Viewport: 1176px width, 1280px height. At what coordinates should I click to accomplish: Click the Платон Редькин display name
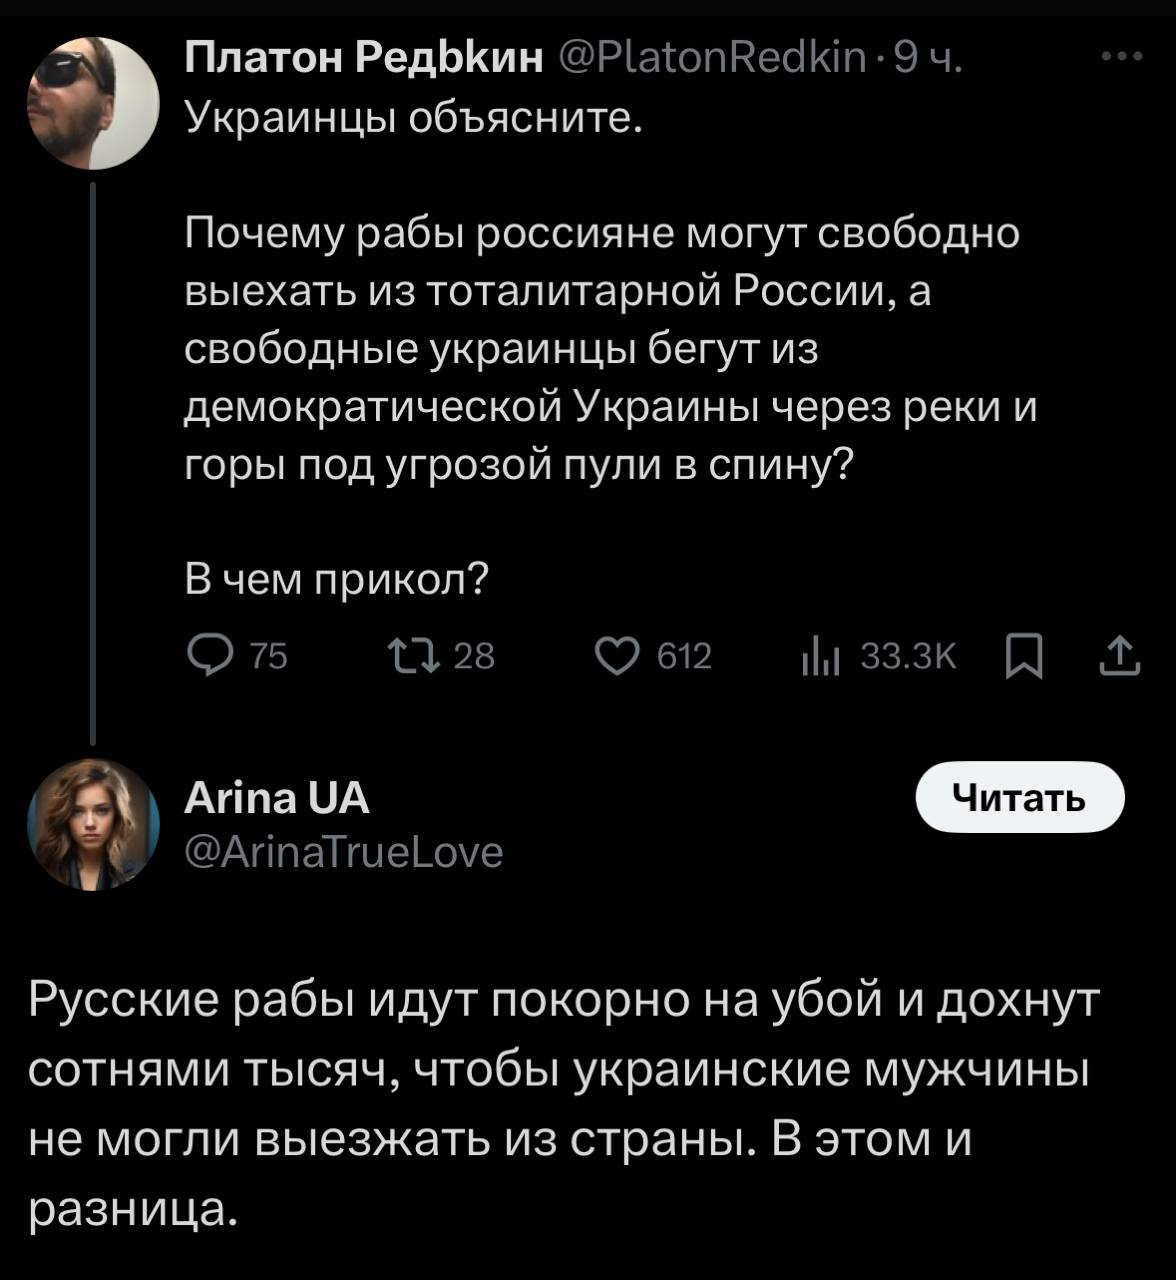[x=365, y=60]
